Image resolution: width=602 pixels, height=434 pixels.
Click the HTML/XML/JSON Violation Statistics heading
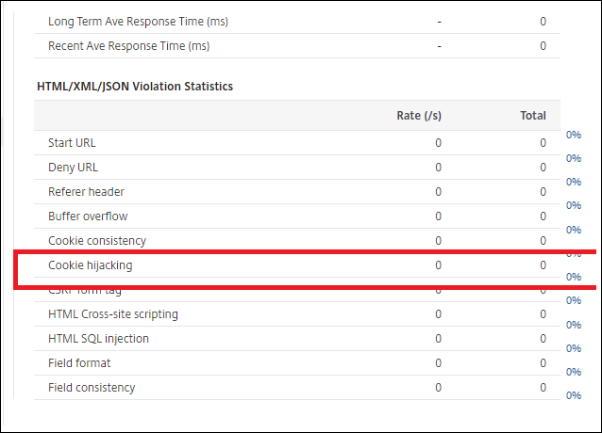(x=134, y=87)
